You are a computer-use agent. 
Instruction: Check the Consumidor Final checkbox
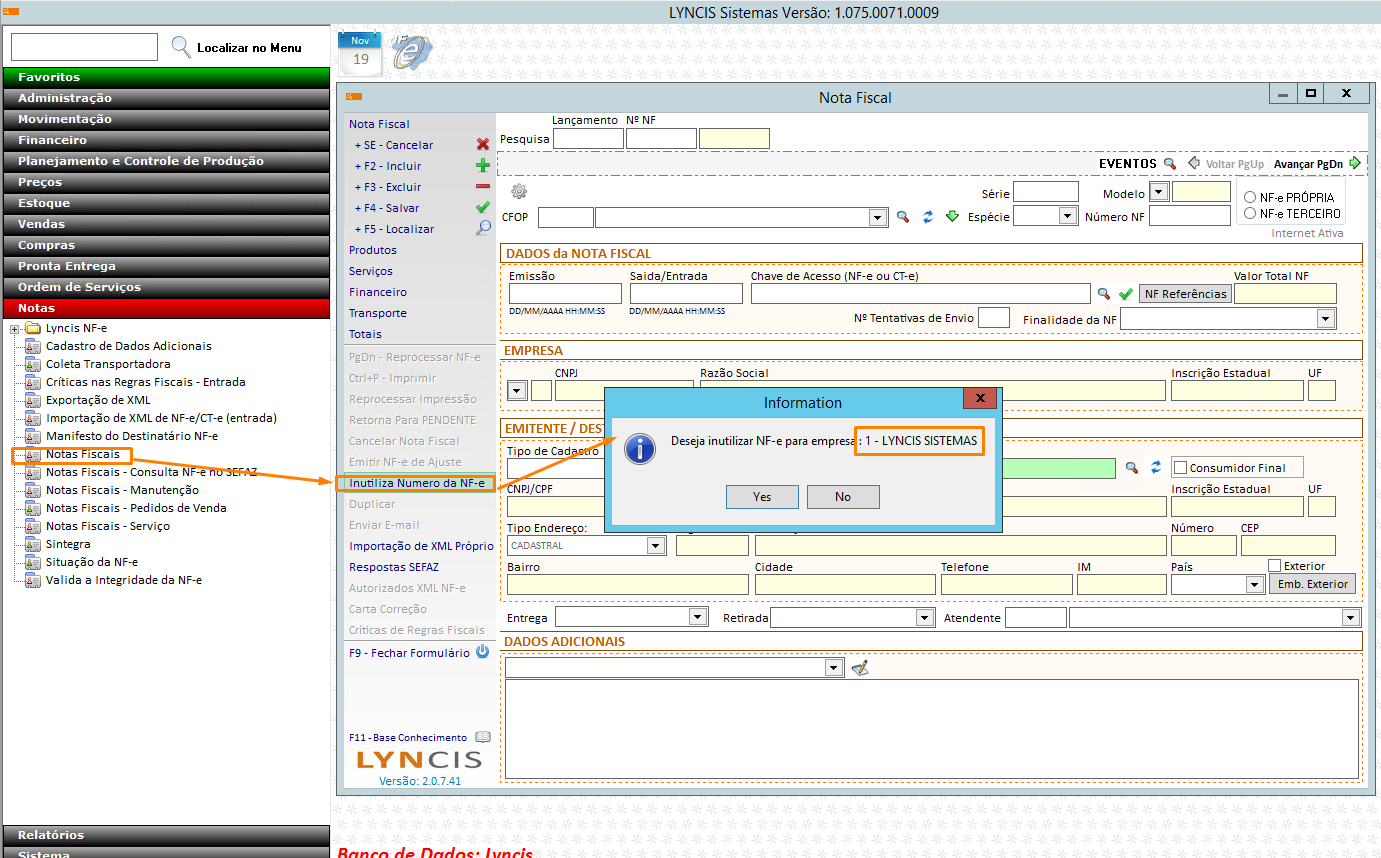coord(1180,467)
